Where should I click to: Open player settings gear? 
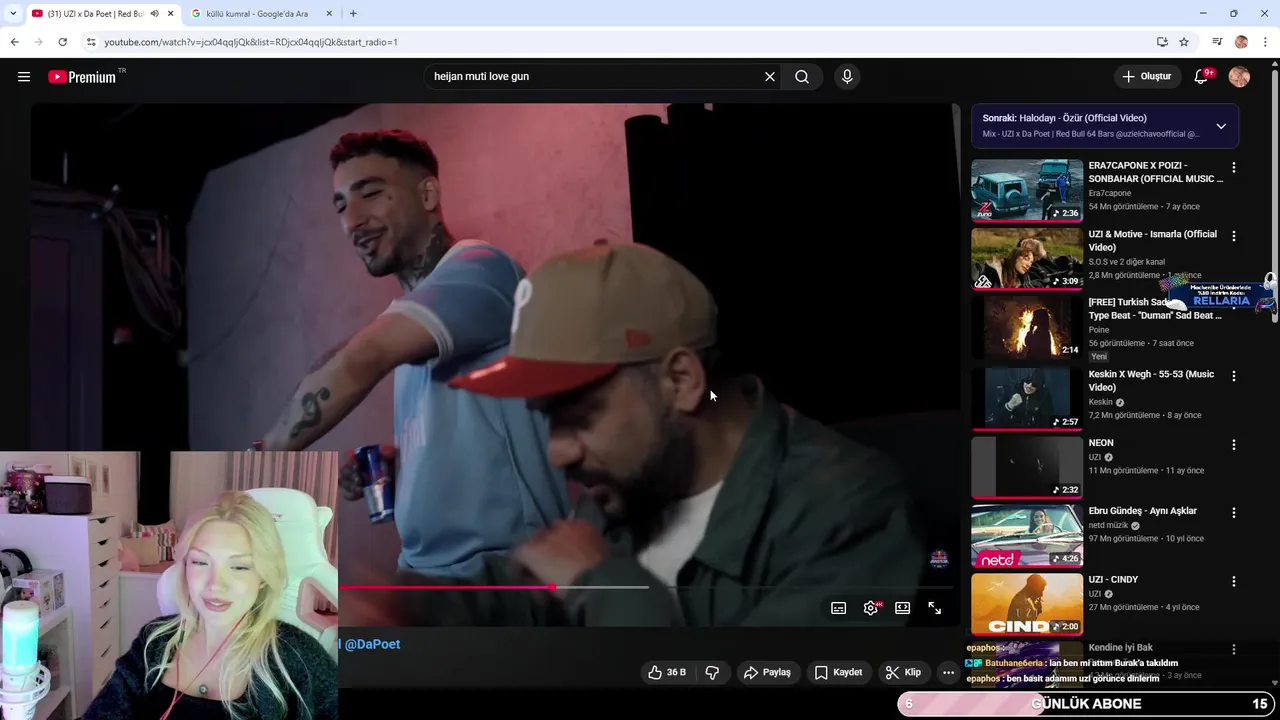[871, 608]
